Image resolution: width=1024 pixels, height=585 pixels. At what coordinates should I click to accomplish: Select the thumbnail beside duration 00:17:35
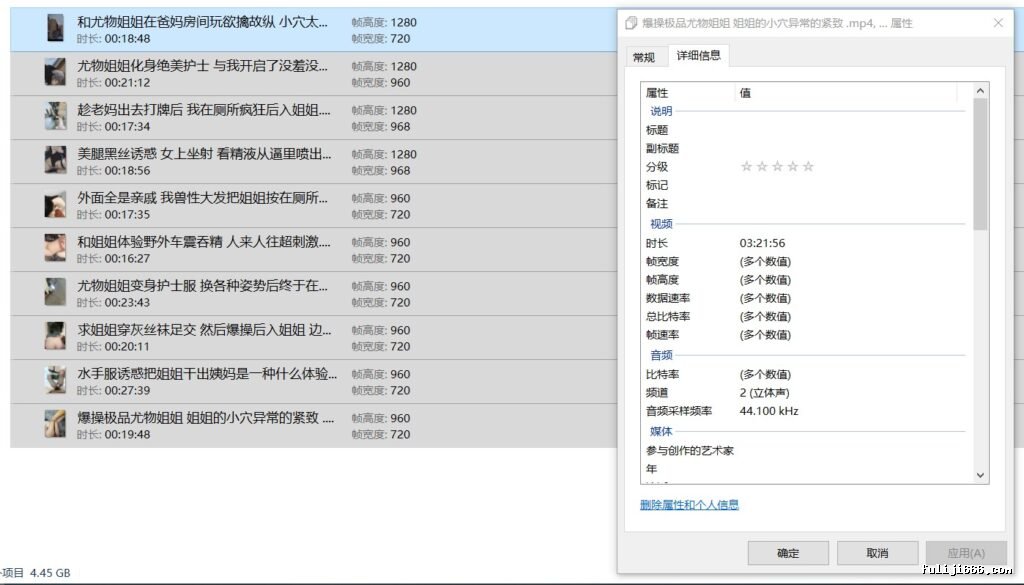coord(55,204)
